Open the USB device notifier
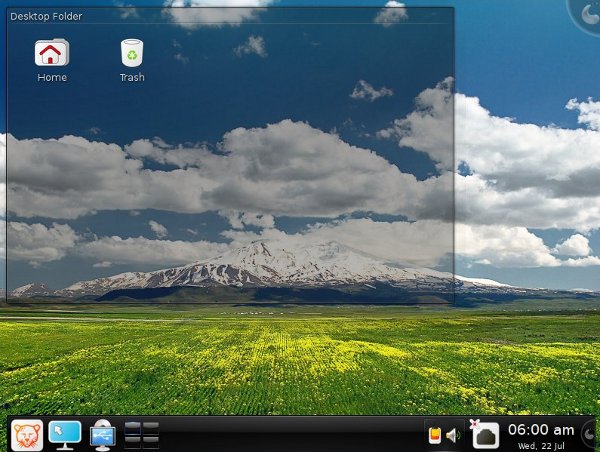The width and height of the screenshot is (600, 452). tap(103, 436)
